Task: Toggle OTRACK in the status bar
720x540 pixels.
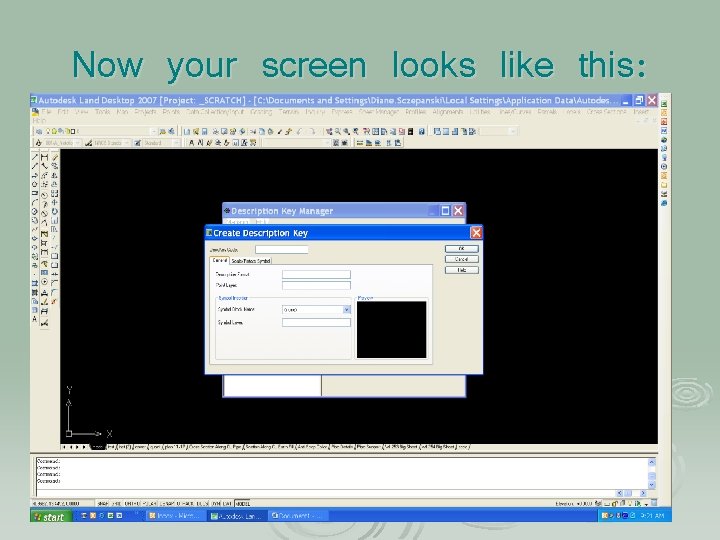Action: pyautogui.click(x=185, y=503)
